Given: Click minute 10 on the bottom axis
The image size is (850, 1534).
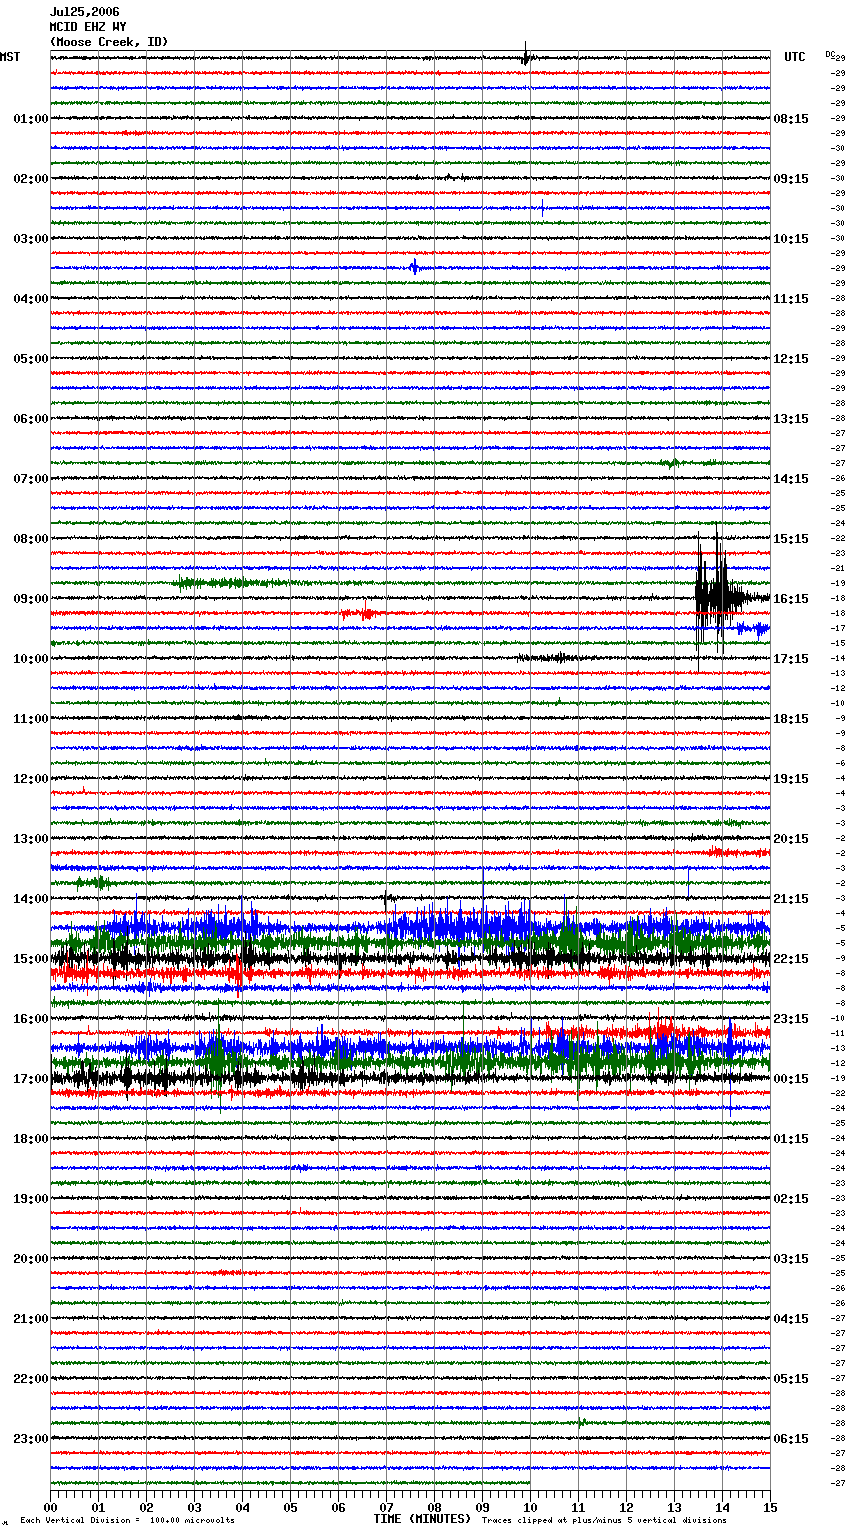Looking at the screenshot, I should [530, 1507].
